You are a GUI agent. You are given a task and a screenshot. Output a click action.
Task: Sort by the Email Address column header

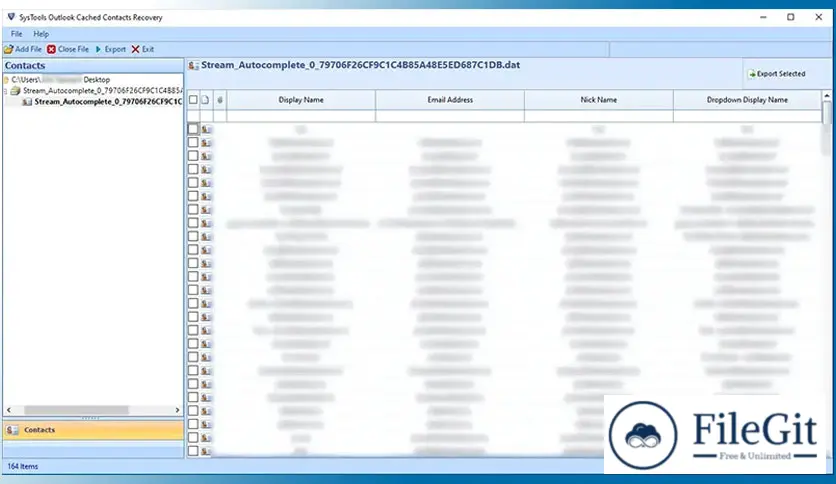(x=450, y=100)
